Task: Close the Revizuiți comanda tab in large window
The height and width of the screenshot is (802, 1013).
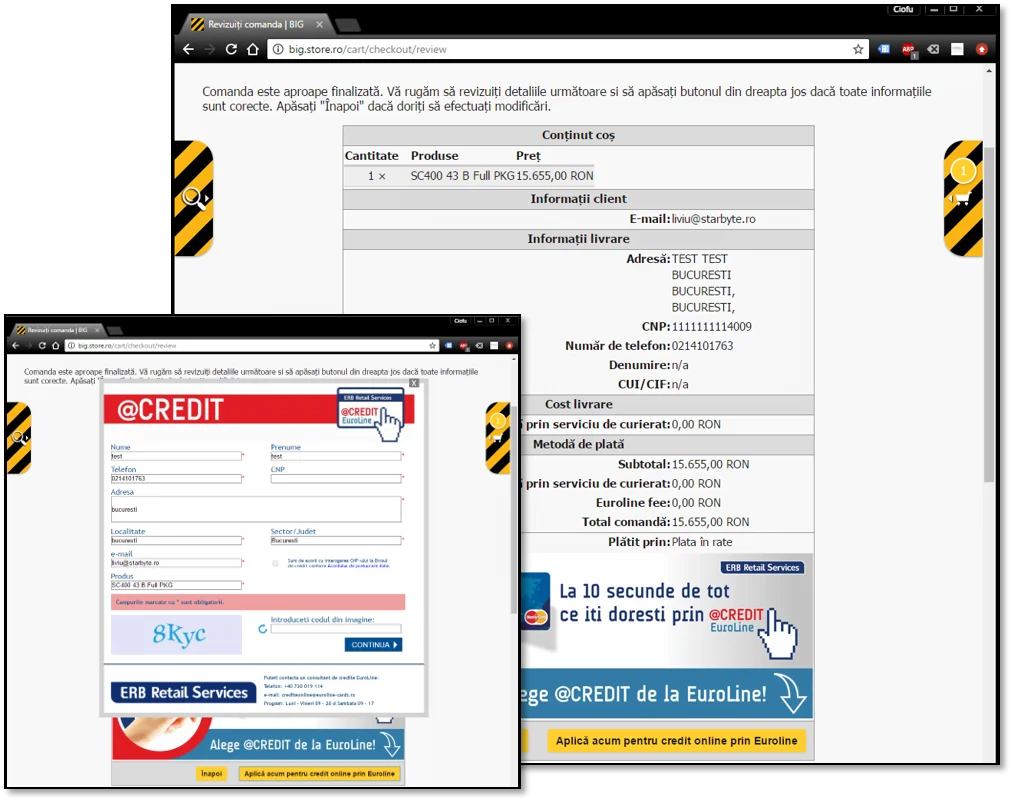Action: 319,25
